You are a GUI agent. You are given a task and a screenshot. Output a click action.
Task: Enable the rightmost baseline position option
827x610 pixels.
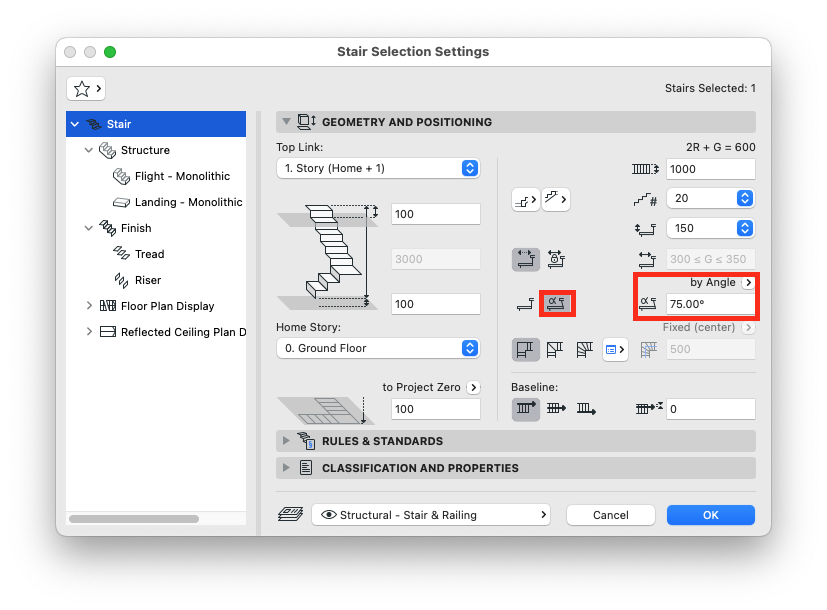pos(584,409)
